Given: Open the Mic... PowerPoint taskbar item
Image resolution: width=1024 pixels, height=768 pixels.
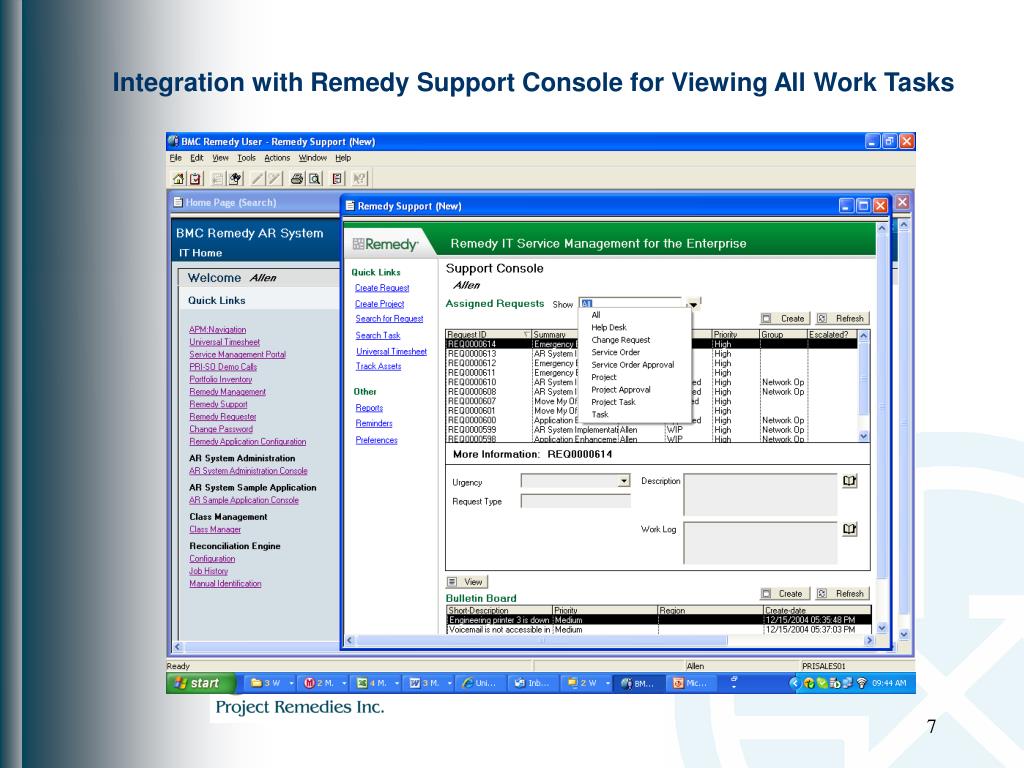Looking at the screenshot, I should coord(690,683).
